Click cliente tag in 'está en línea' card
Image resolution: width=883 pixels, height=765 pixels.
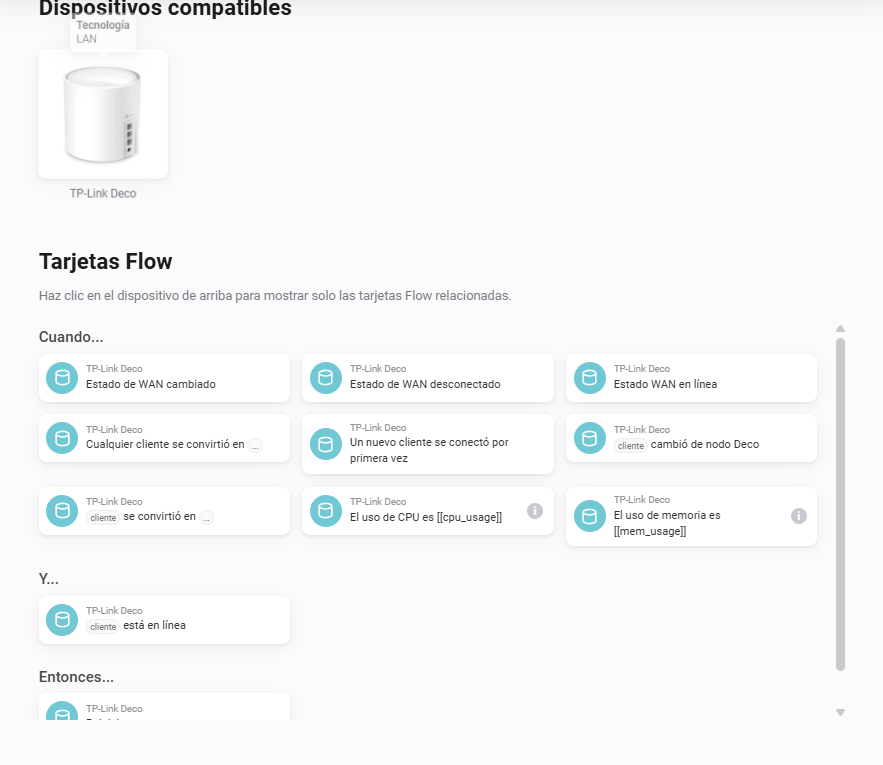103,626
